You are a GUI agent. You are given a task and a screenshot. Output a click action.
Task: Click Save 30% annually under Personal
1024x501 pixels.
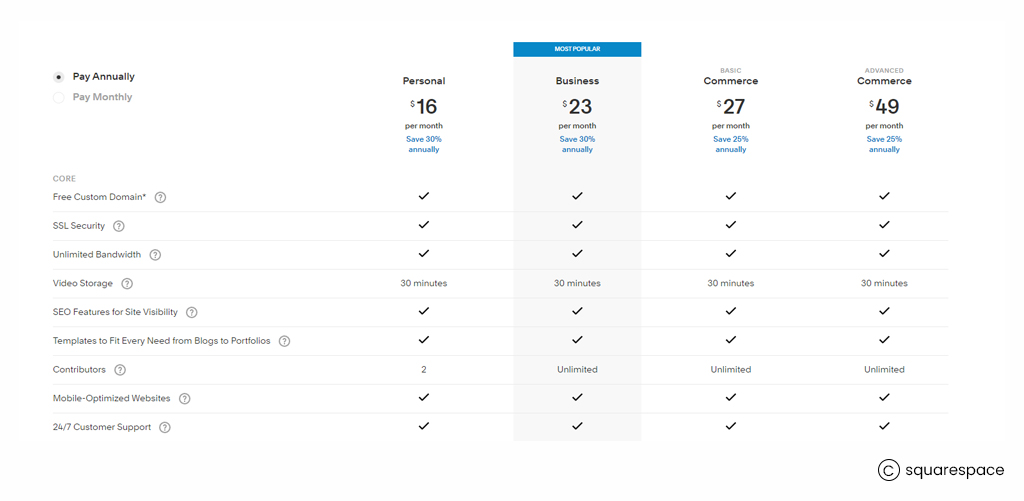pyautogui.click(x=424, y=144)
